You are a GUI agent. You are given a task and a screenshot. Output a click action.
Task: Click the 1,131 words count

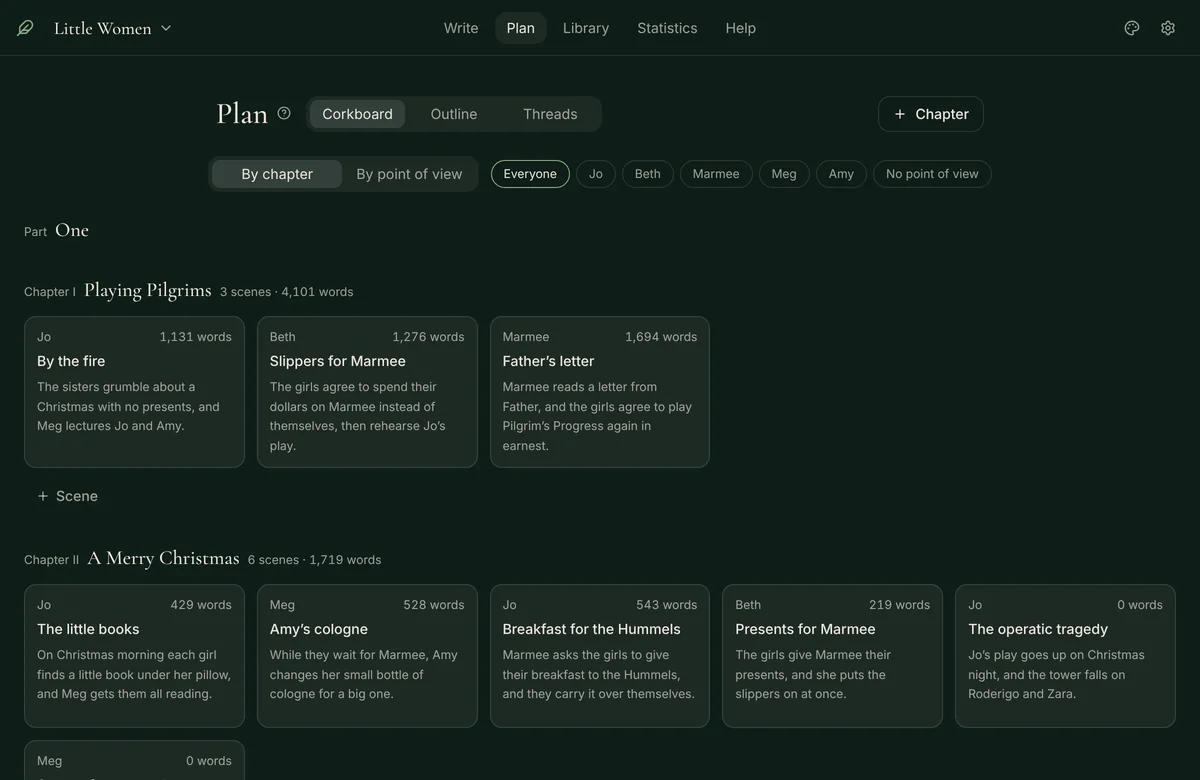(x=195, y=337)
